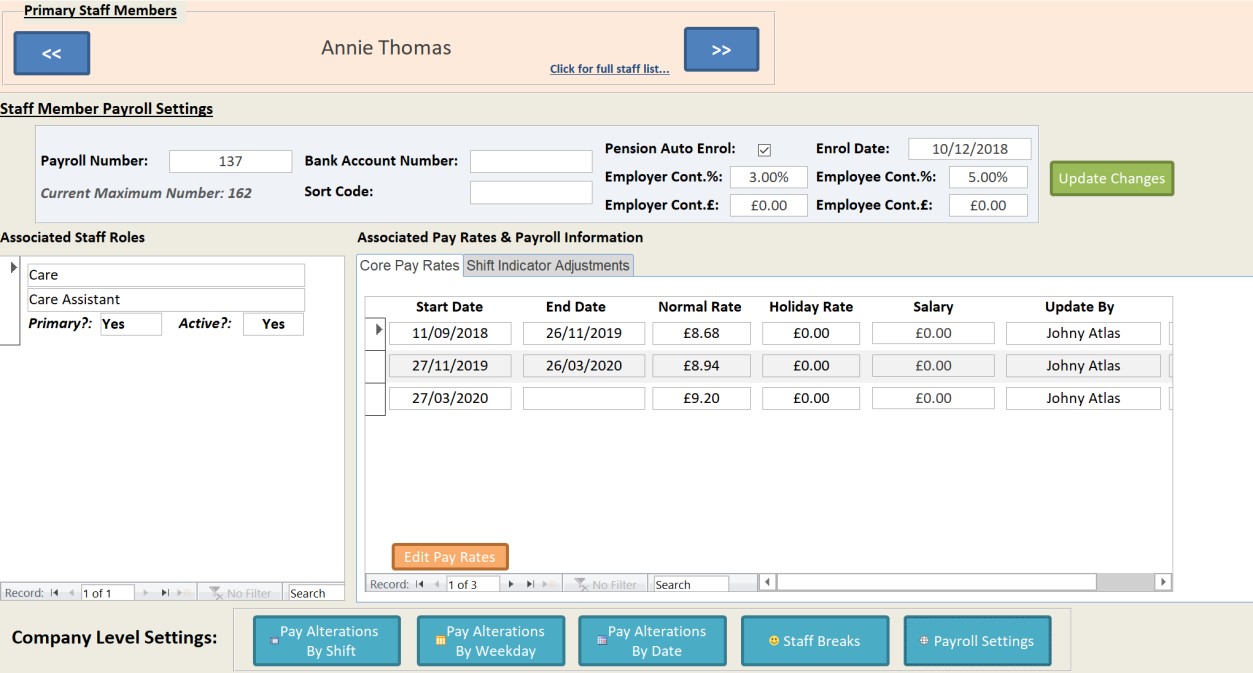This screenshot has height=673, width=1253.
Task: Open Pay Alterations By Weekday
Action: [489, 641]
